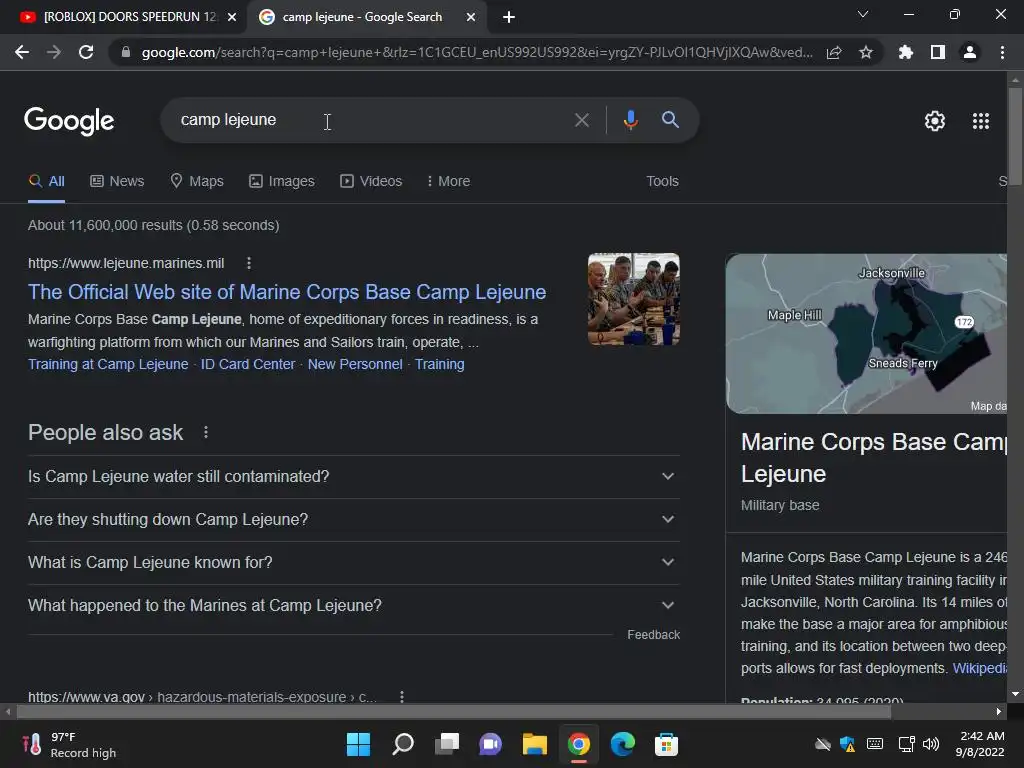The width and height of the screenshot is (1024, 768).
Task: Open Task View on the taskbar
Action: 447,744
